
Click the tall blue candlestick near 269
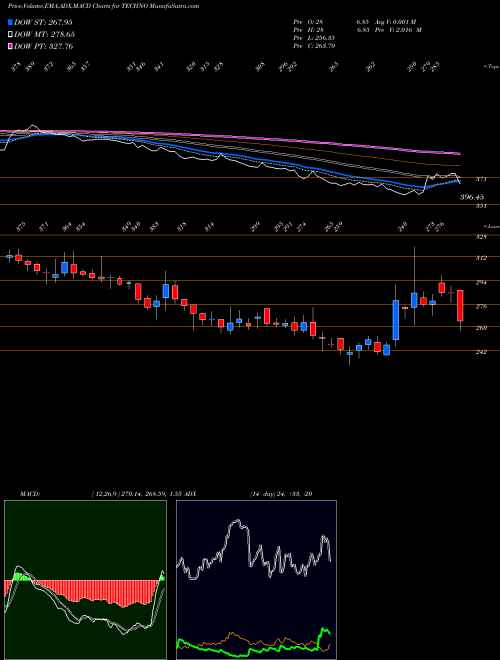[x=396, y=320]
